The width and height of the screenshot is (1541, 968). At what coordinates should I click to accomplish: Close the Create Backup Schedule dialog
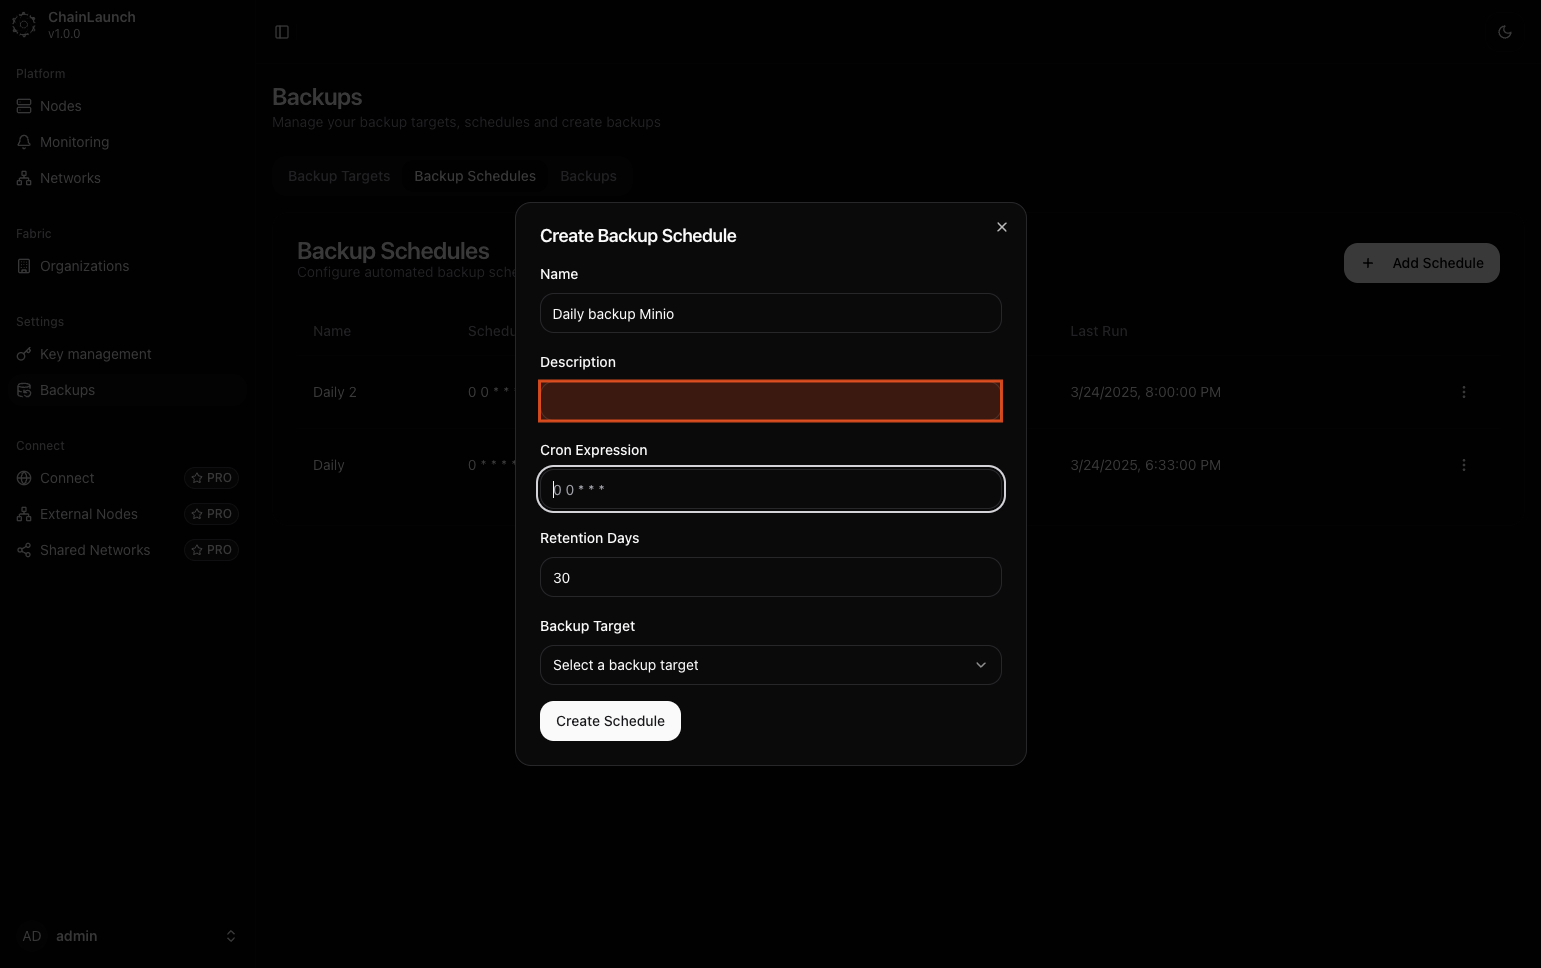pyautogui.click(x=1001, y=227)
